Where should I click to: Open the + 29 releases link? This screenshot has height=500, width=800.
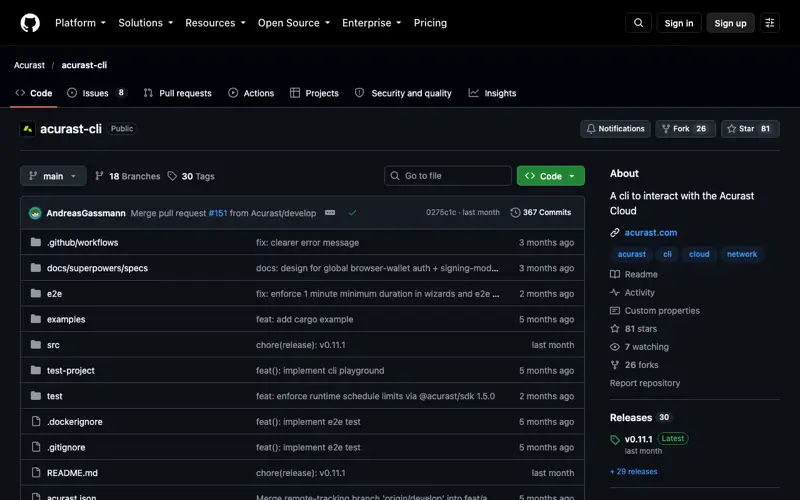[x=634, y=472]
